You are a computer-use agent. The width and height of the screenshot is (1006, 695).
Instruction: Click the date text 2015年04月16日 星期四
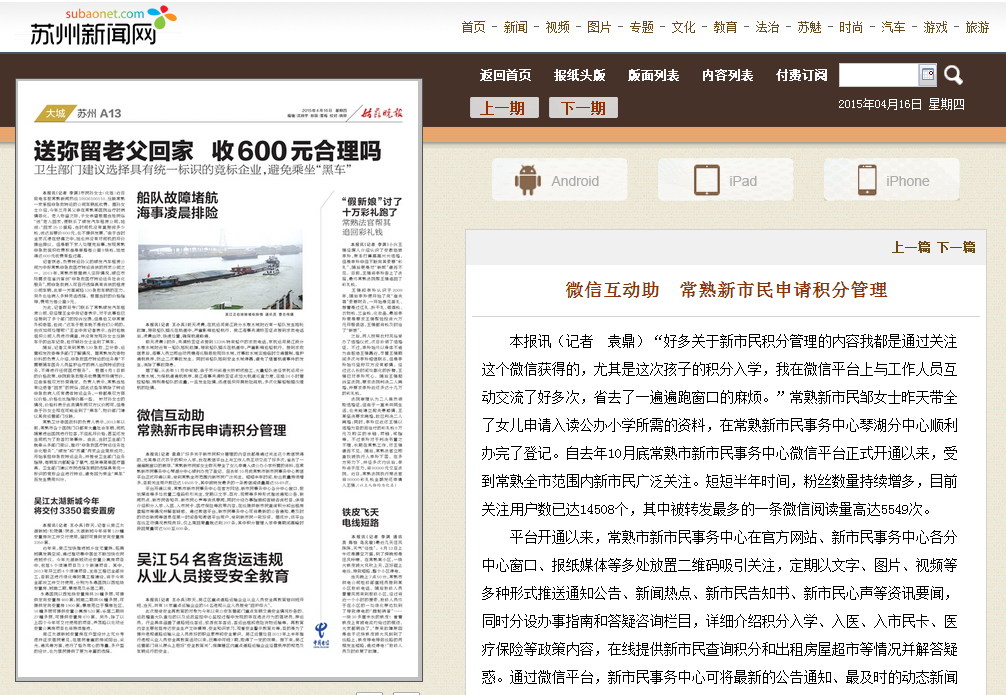(901, 104)
